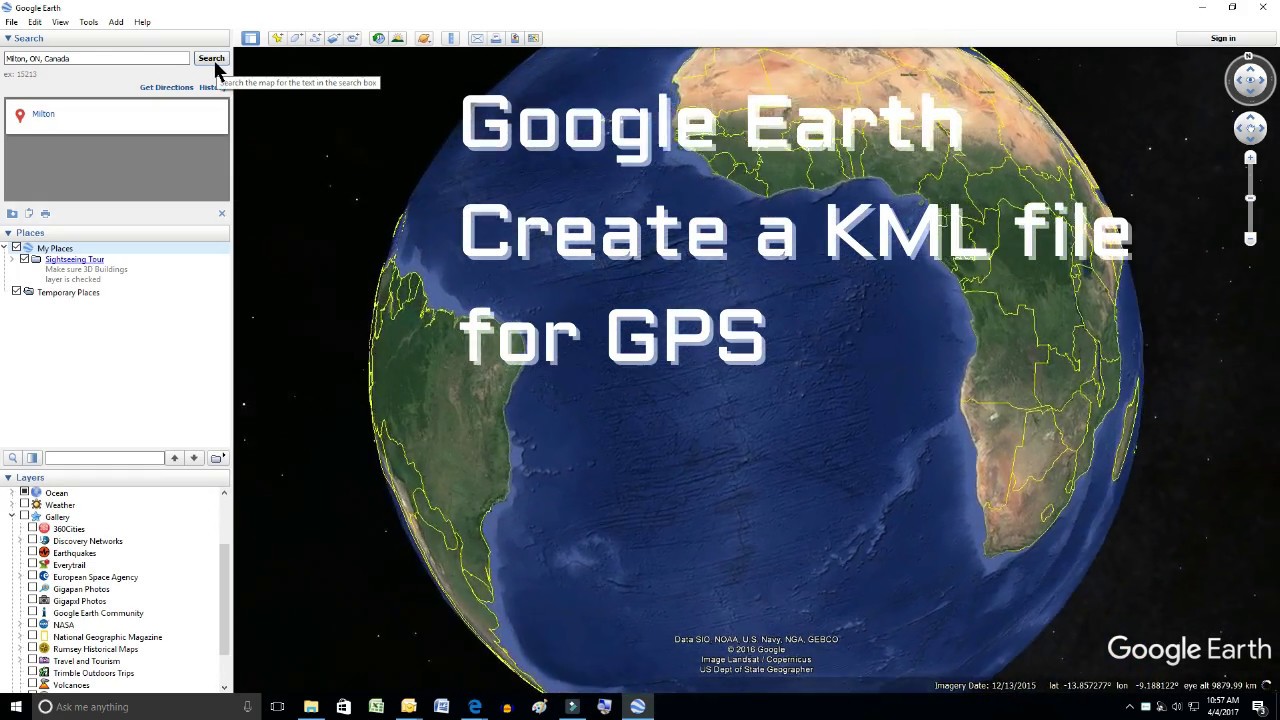Print search results panel icon
Image resolution: width=1280 pixels, height=720 pixels.
[x=45, y=213]
